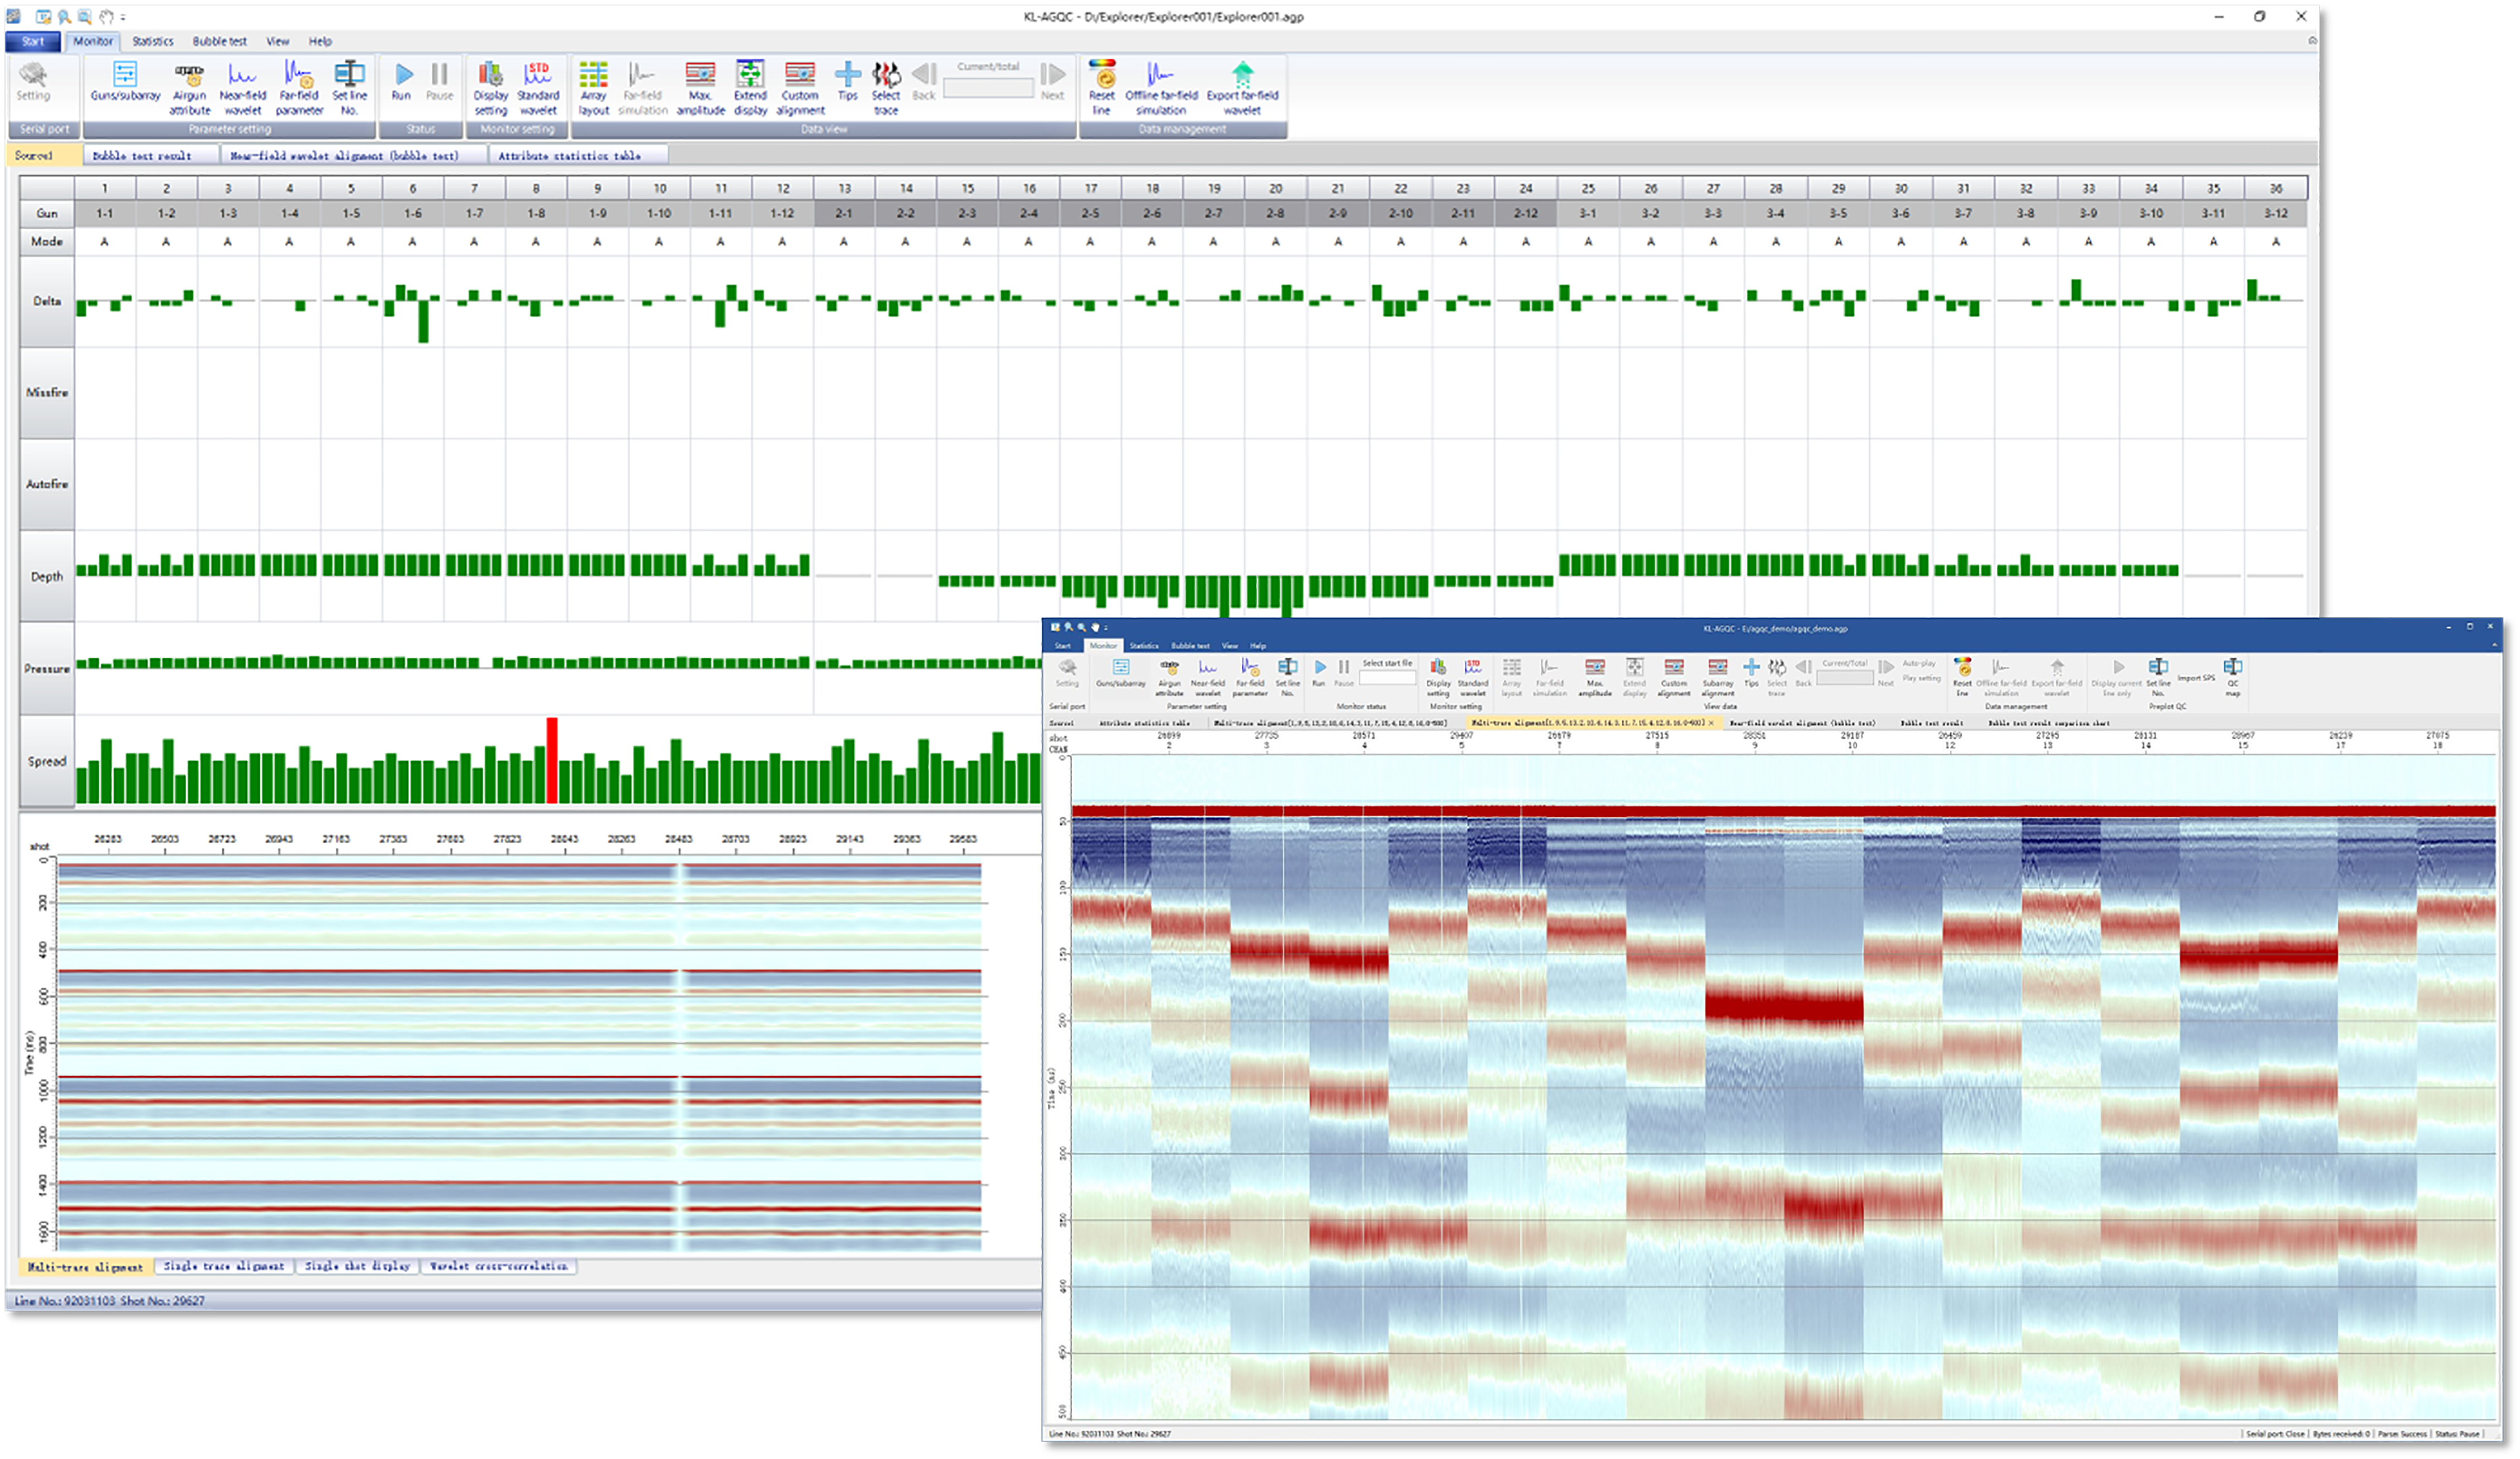The width and height of the screenshot is (2520, 1459).
Task: Open Display setting in Explorer001 window
Action: (490, 88)
